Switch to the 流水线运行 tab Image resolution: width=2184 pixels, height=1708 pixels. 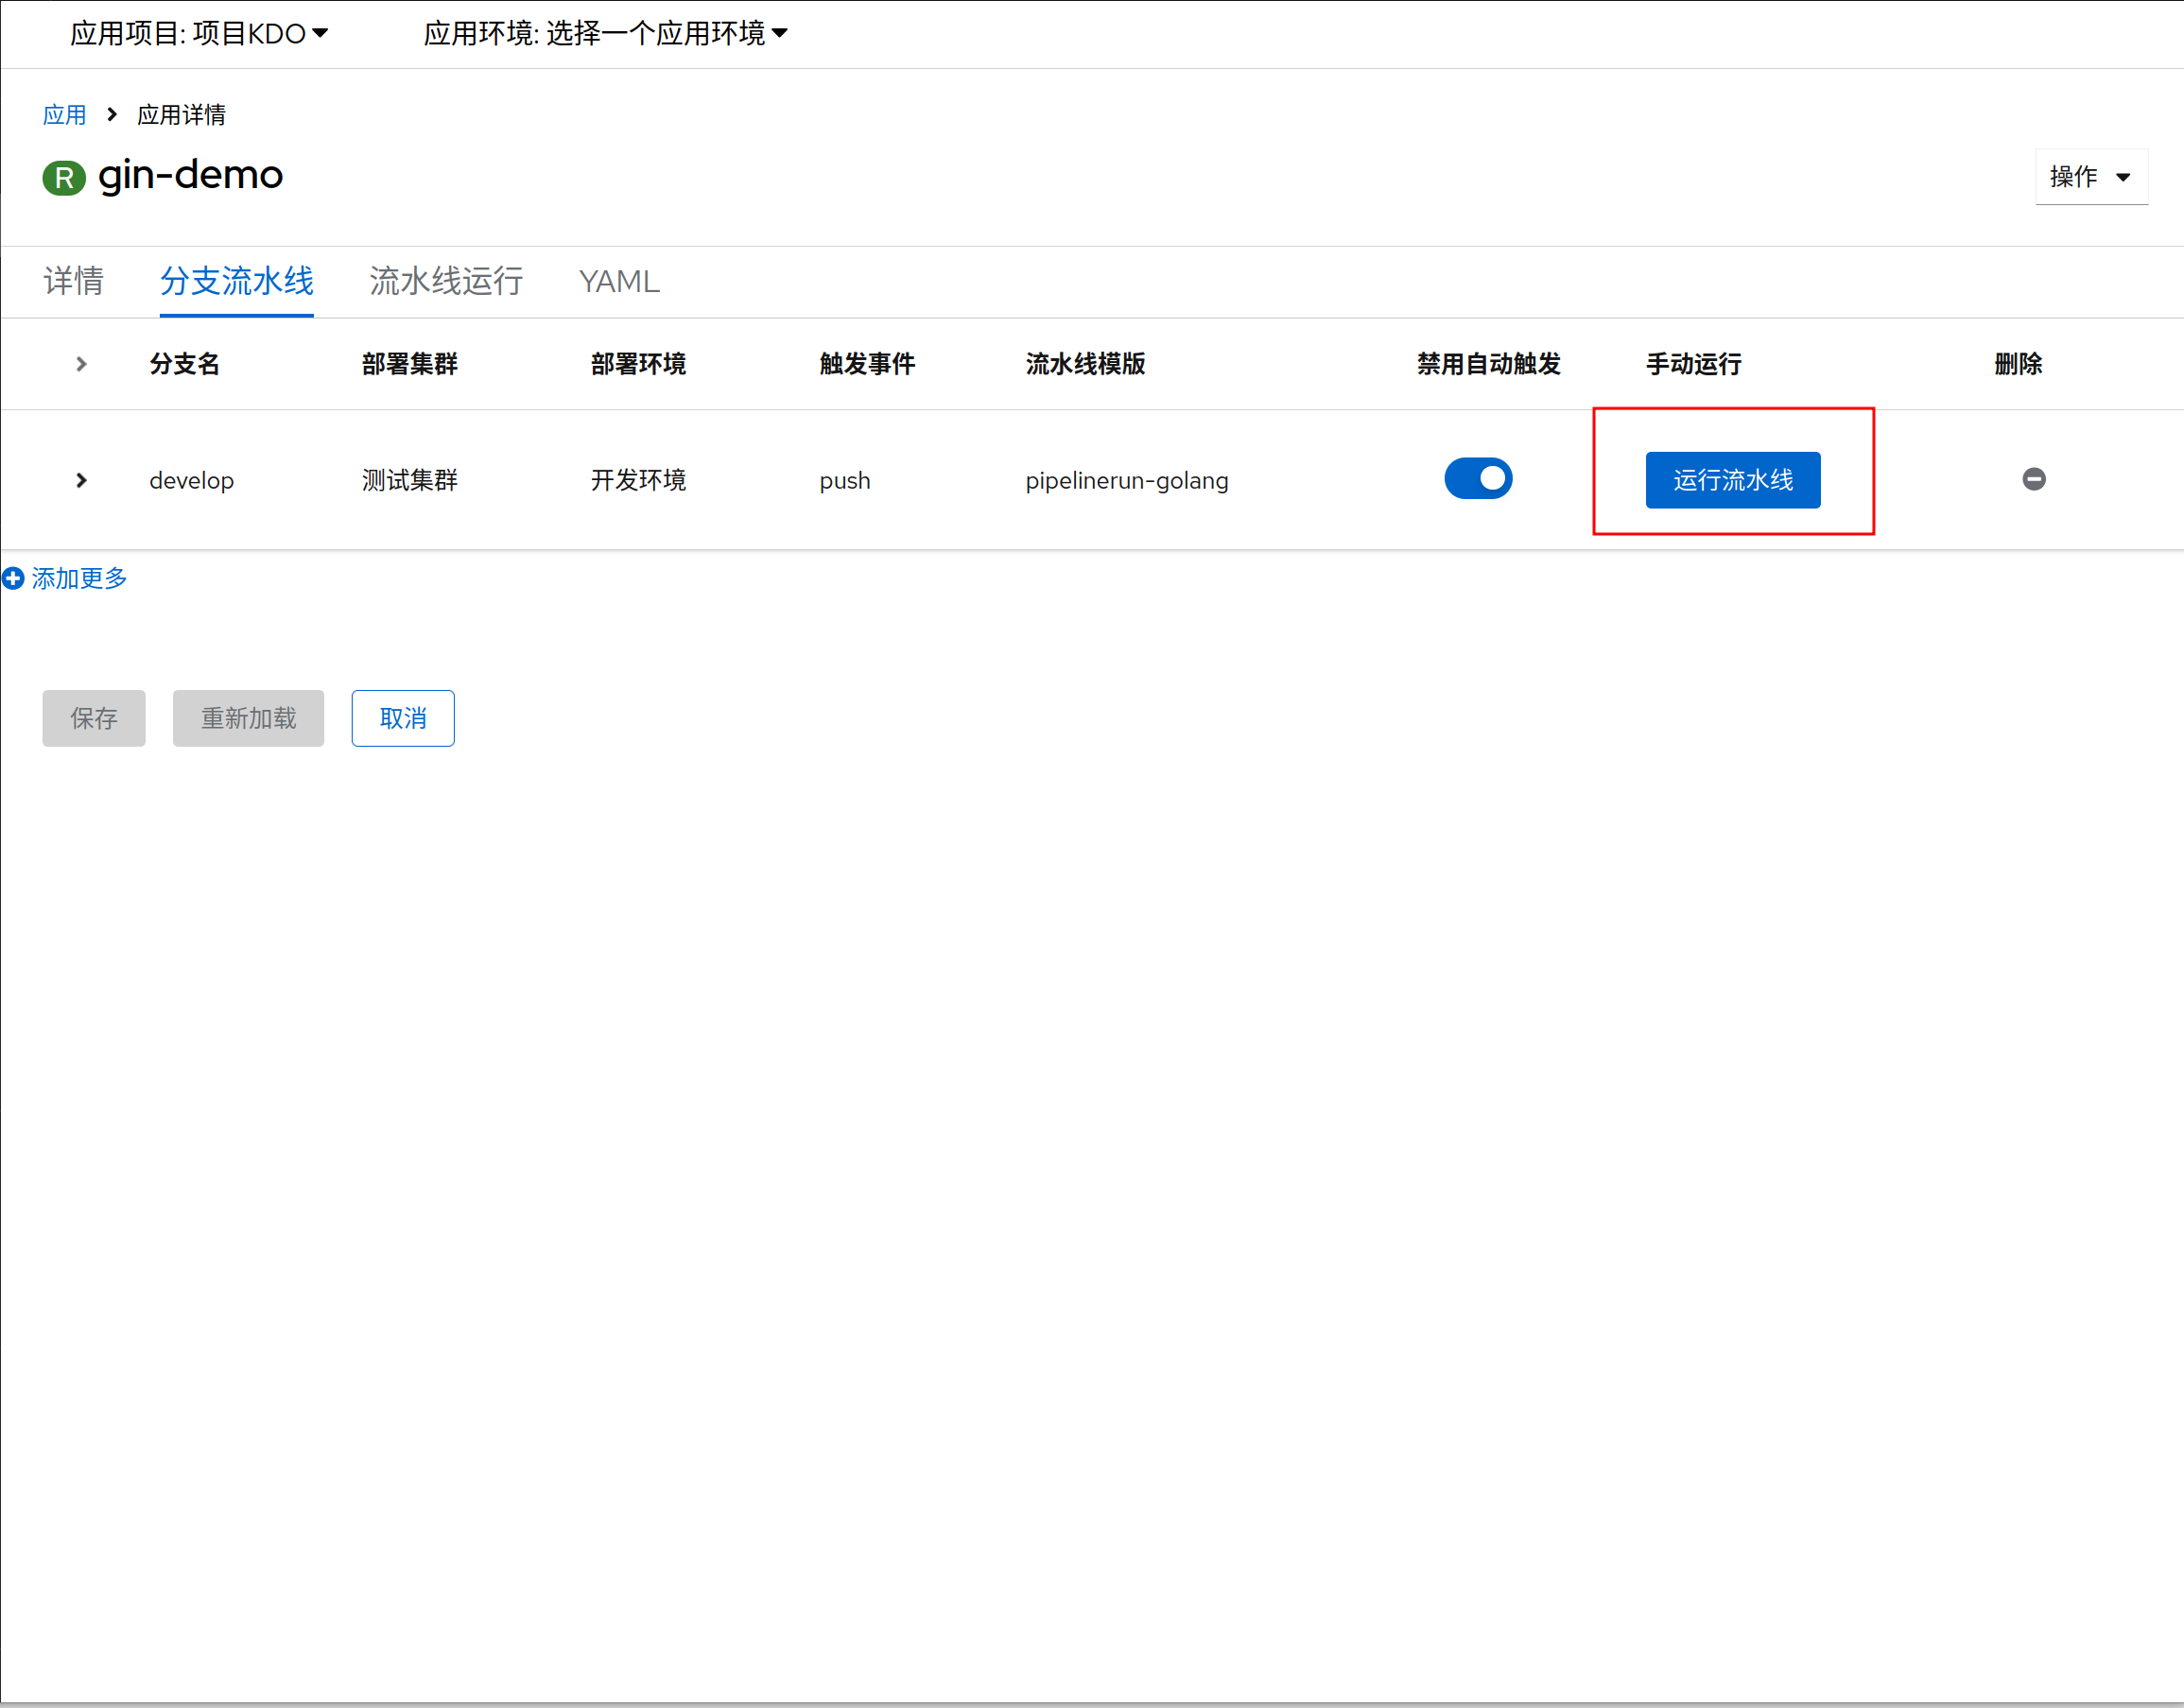point(446,281)
